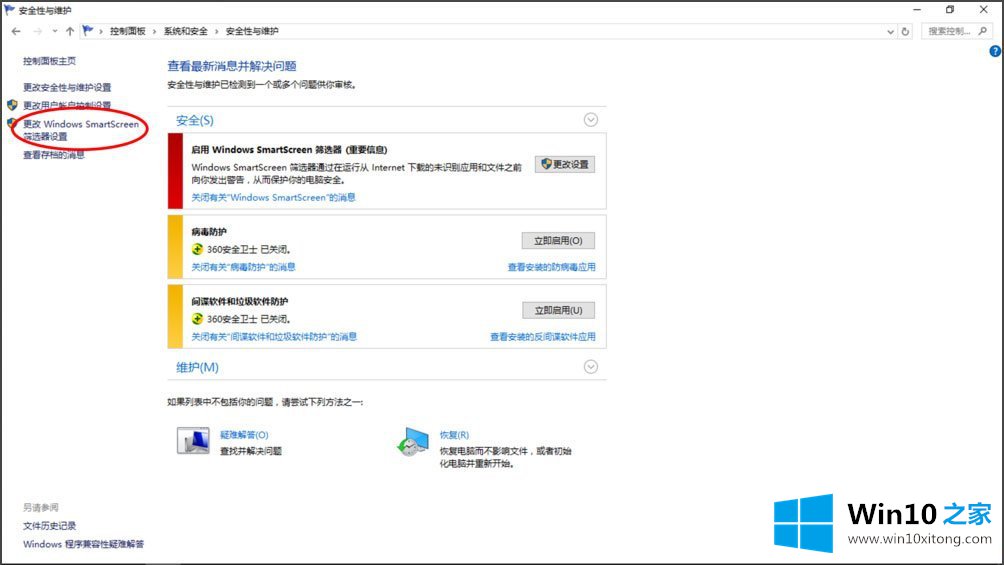Open the recent locations dropdown arrow
Screen dimensions: 1004x565
[54, 31]
